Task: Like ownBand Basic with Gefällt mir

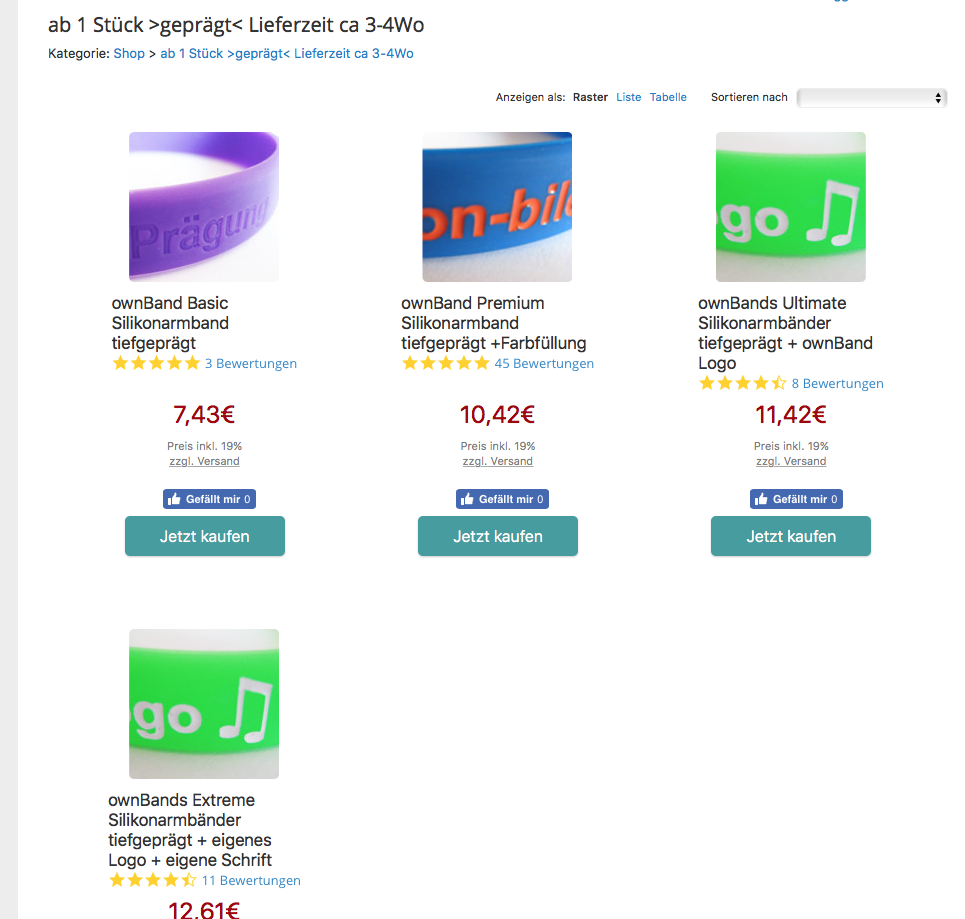Action: (210, 499)
